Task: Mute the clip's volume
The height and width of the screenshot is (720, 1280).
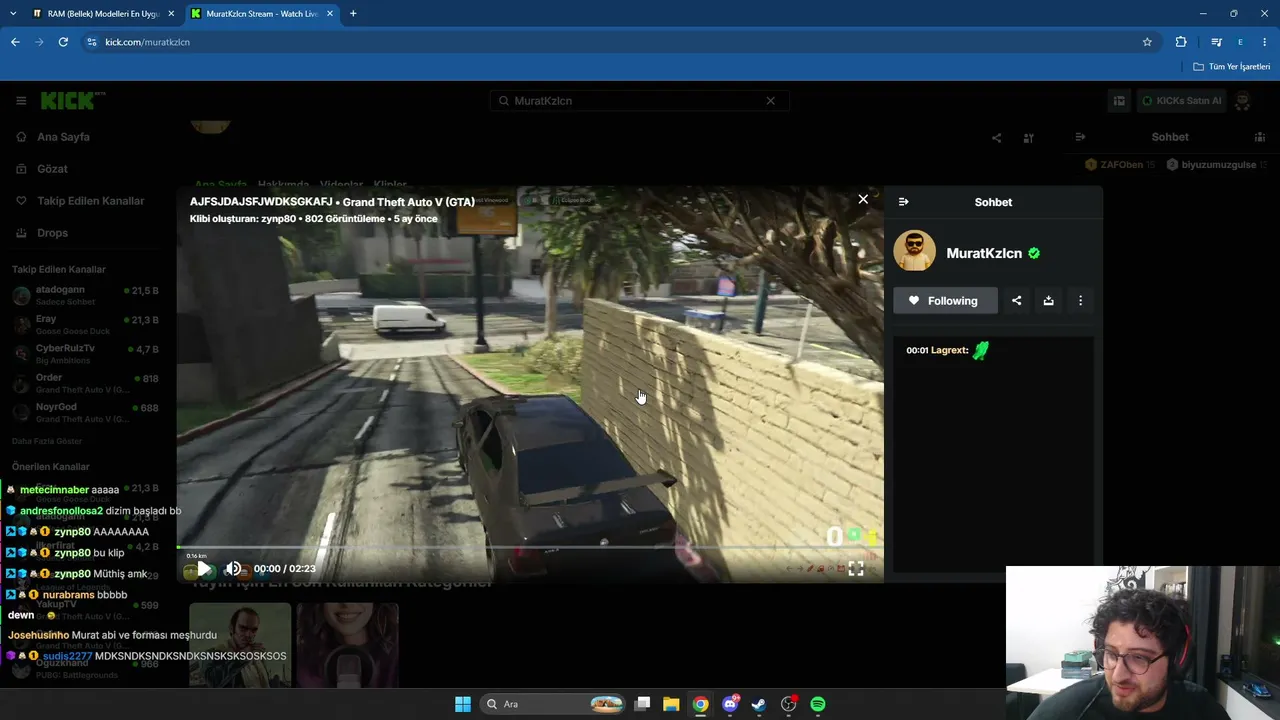Action: (x=233, y=568)
